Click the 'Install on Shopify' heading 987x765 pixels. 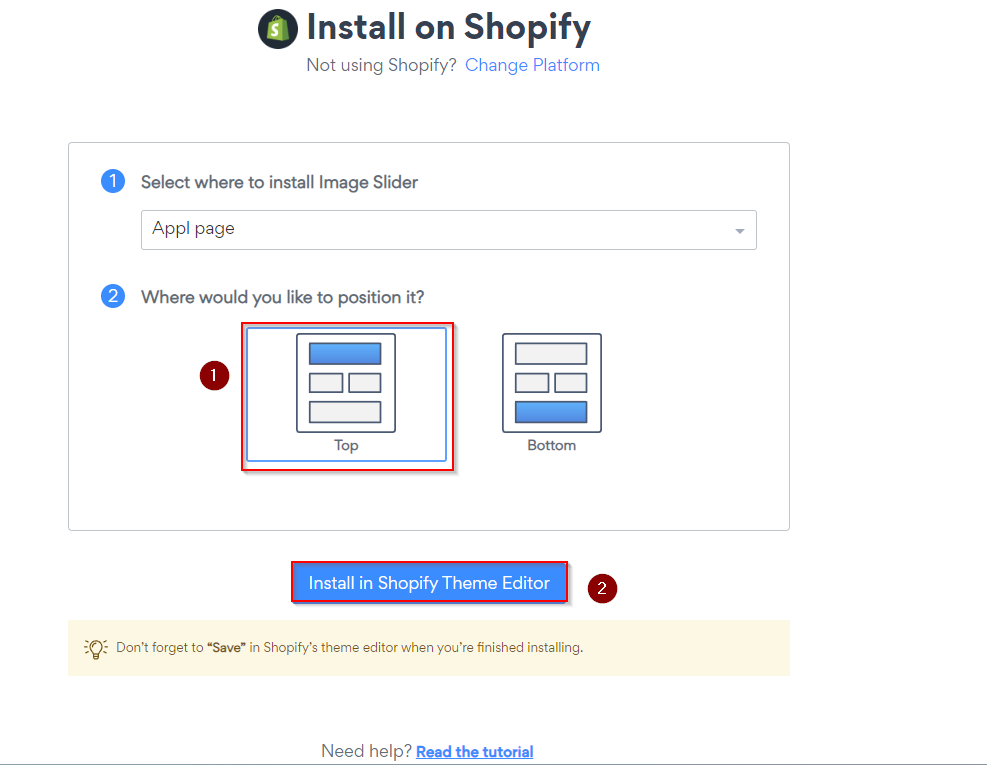[x=448, y=28]
